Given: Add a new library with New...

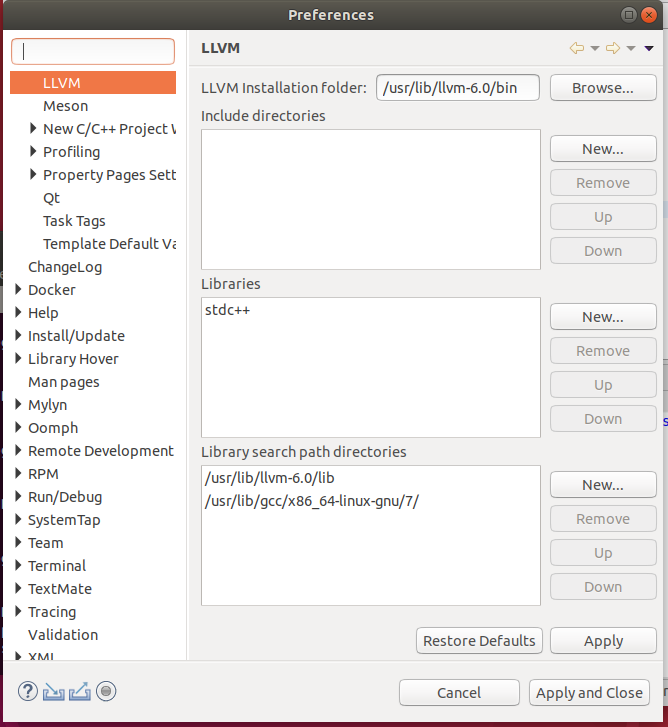Looking at the screenshot, I should click(x=603, y=317).
